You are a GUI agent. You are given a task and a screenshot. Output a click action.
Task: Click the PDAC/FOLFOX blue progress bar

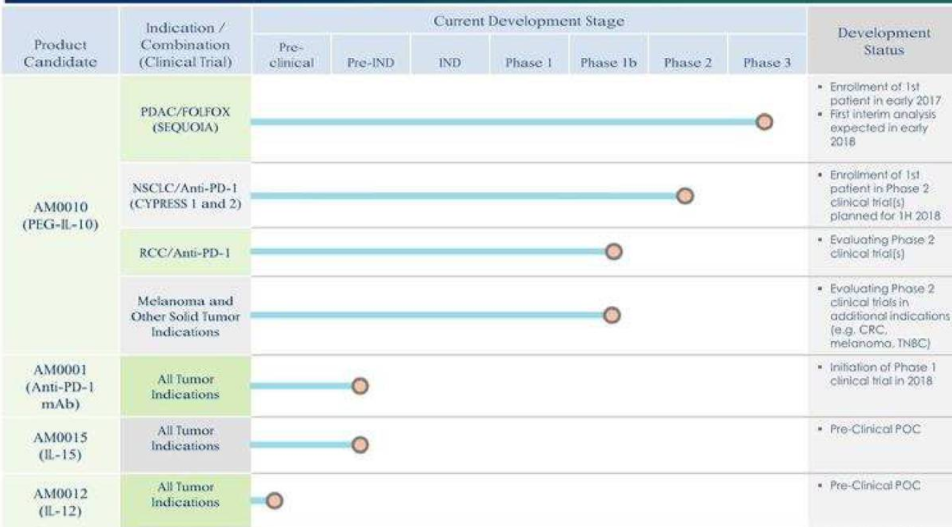[500, 122]
